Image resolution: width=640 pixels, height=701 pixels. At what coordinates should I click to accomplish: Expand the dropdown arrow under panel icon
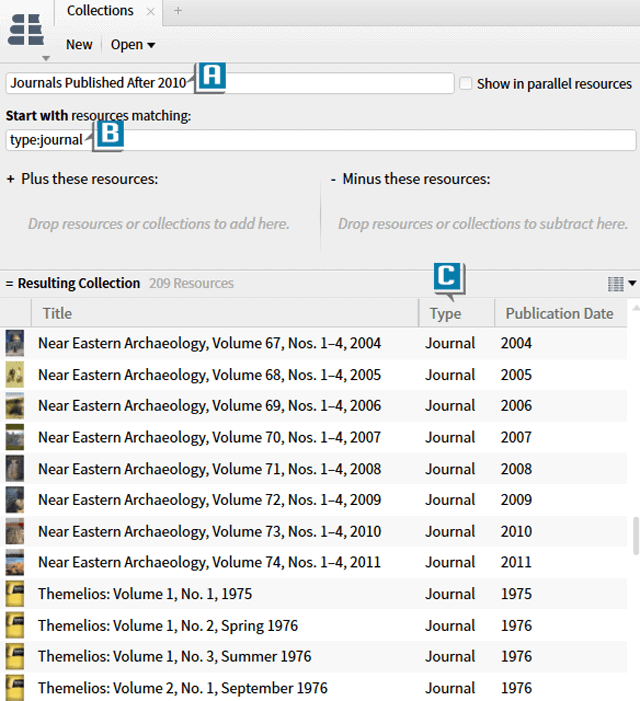pyautogui.click(x=45, y=59)
